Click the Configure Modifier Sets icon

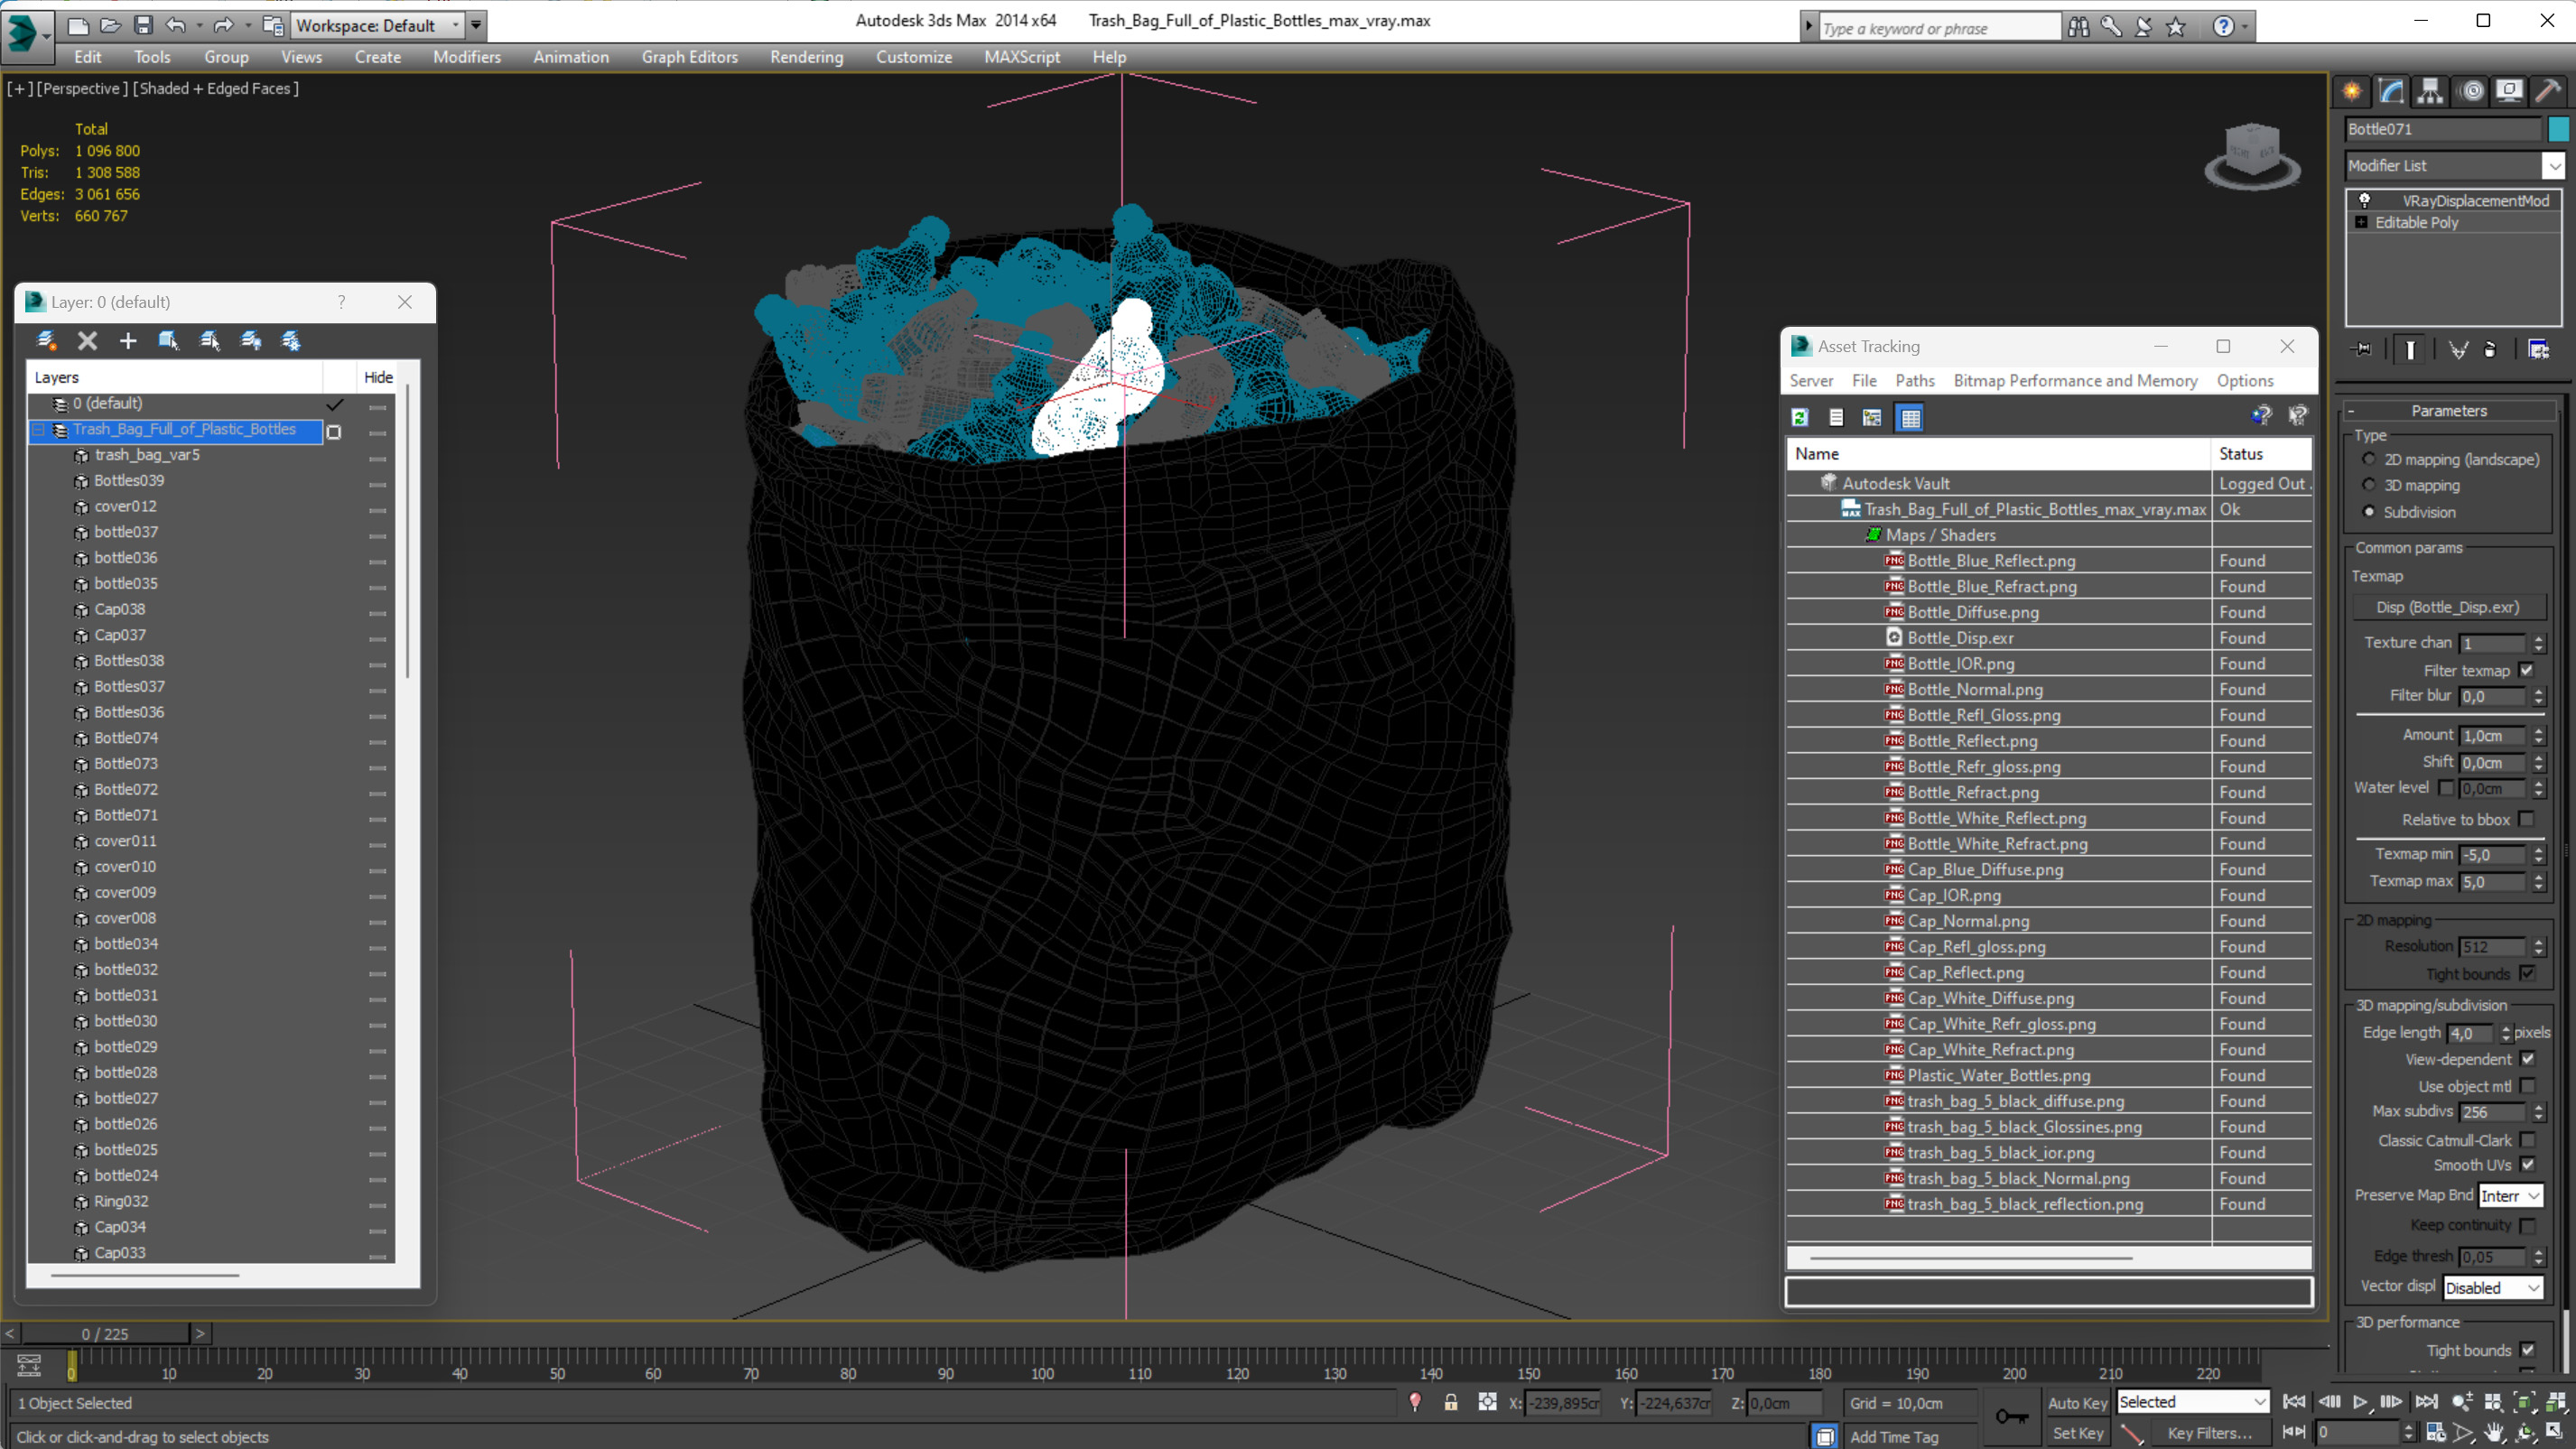(x=2538, y=349)
